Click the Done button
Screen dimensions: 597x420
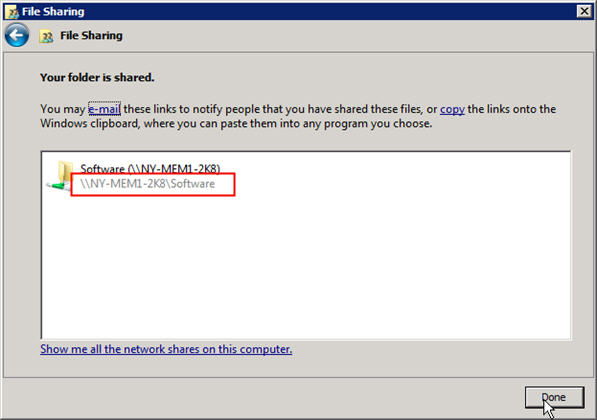554,398
